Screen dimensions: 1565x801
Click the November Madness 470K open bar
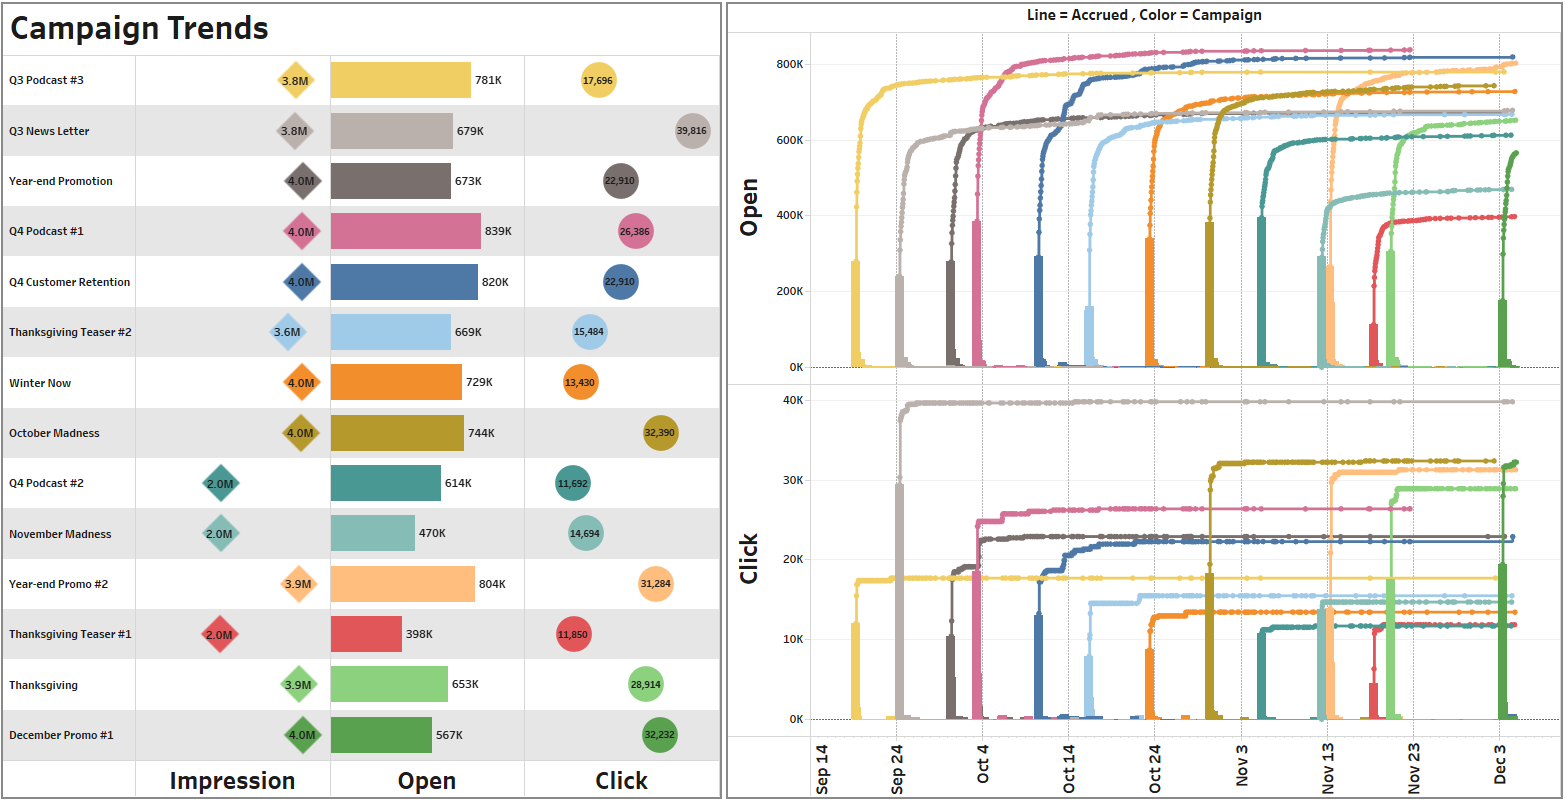[x=372, y=533]
